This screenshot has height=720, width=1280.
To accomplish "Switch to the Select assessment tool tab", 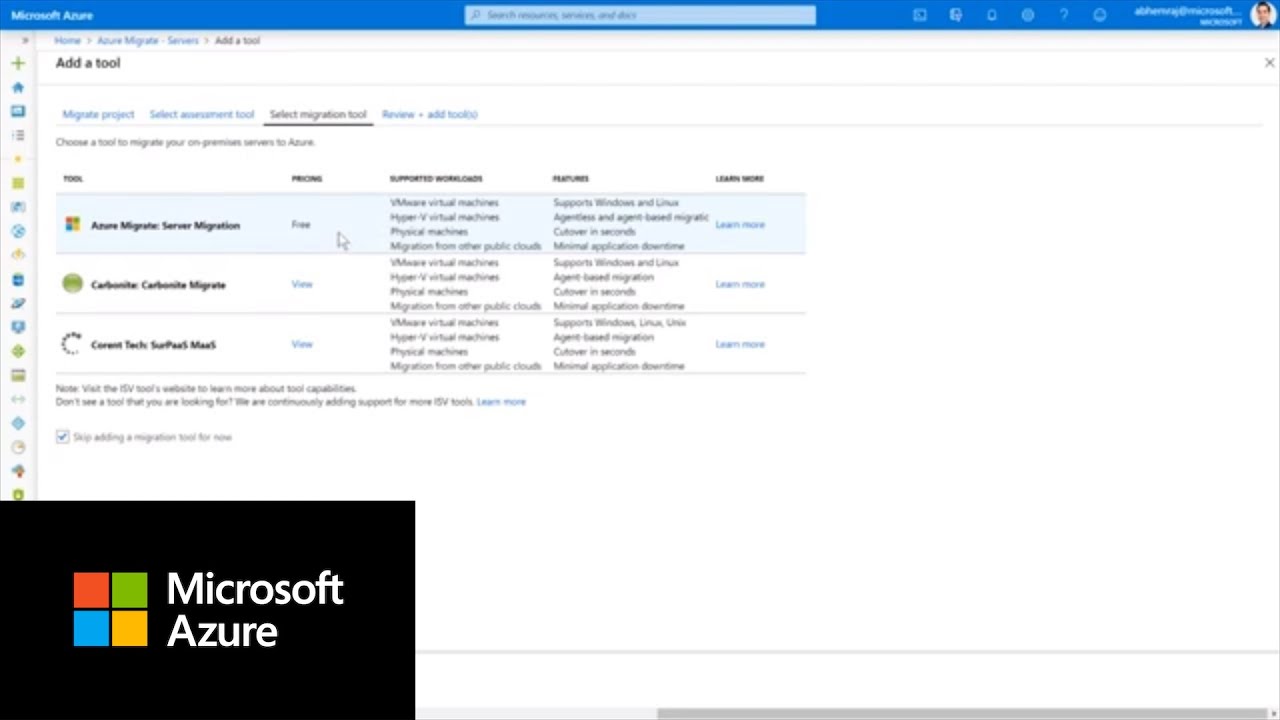I will (x=202, y=114).
